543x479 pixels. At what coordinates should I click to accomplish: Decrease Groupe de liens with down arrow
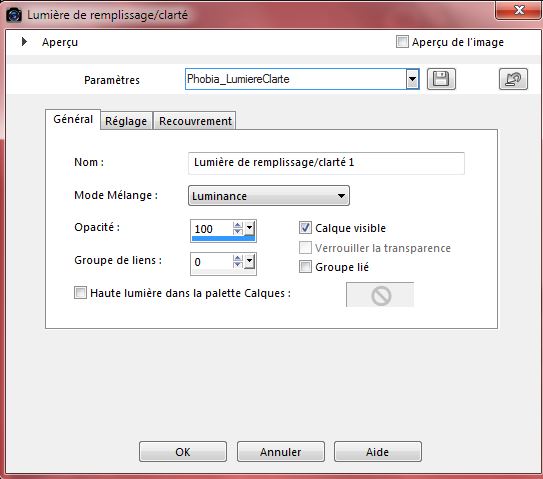point(238,265)
